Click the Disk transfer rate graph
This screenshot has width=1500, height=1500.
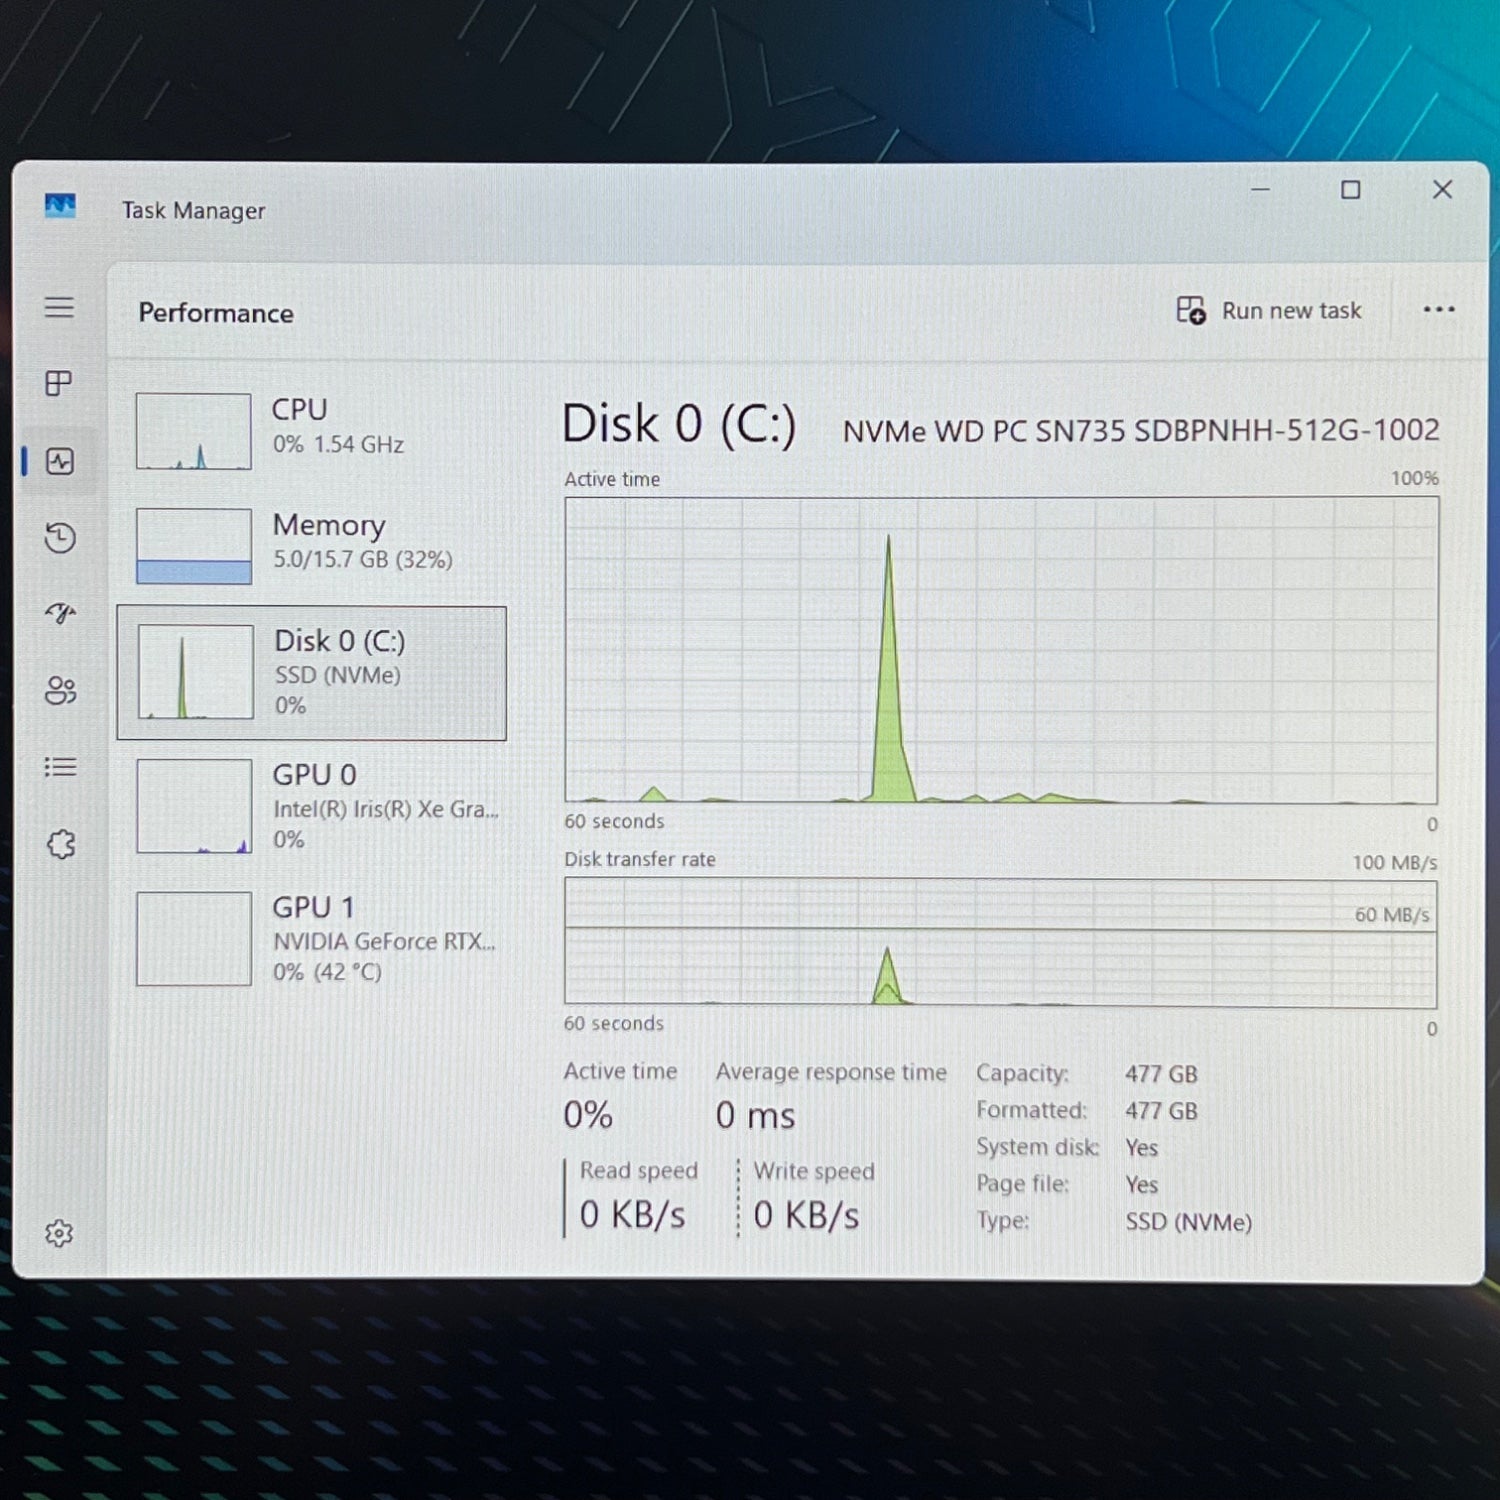pos(1000,942)
